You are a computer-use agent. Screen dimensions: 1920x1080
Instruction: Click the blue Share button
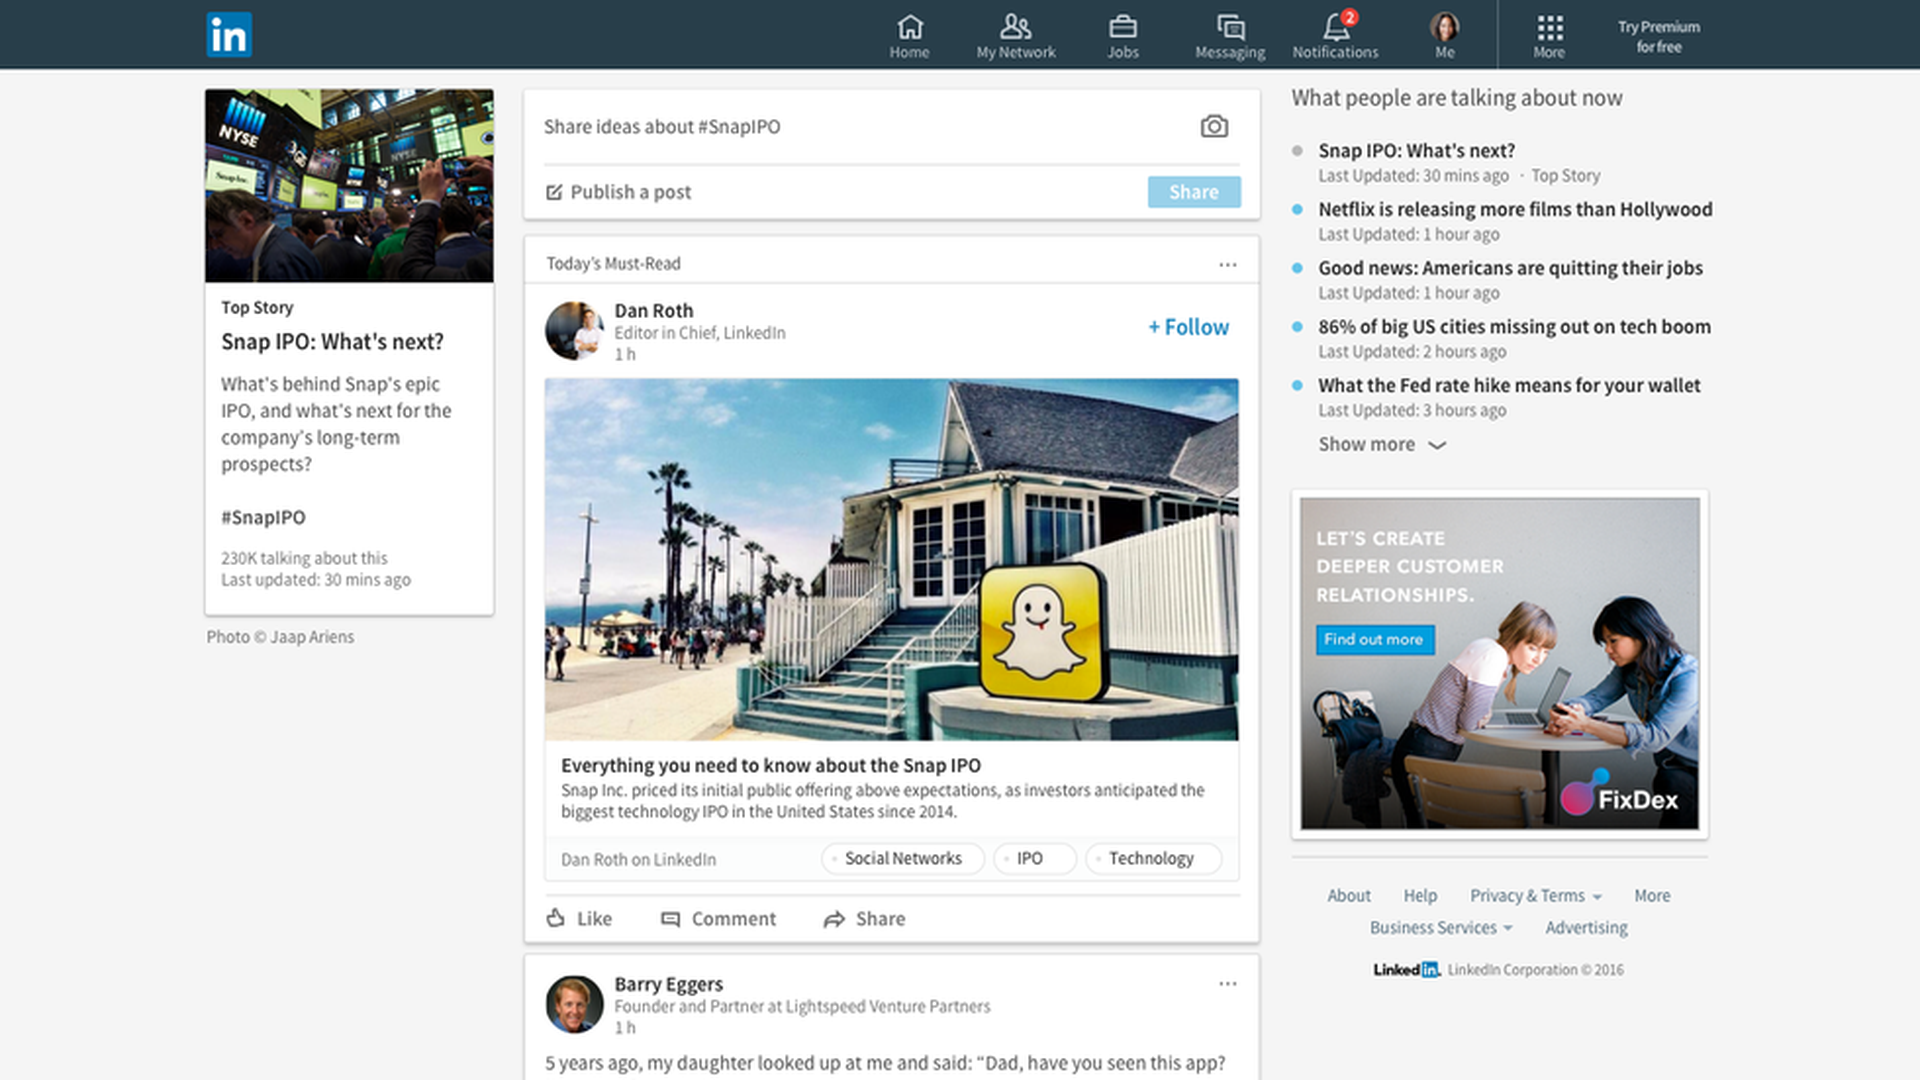(x=1193, y=192)
